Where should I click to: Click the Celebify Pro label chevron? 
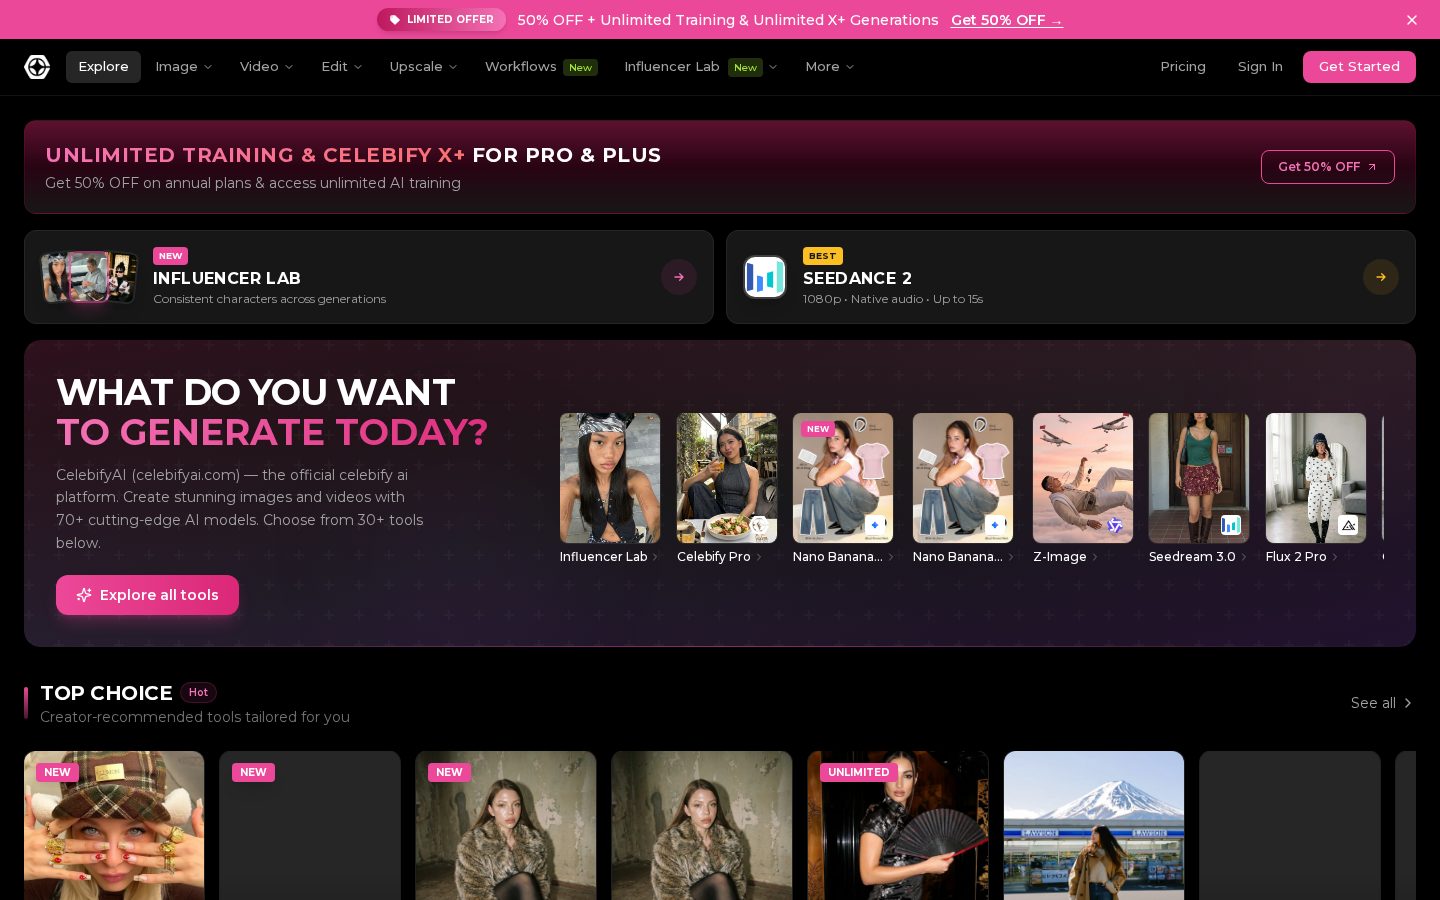pyautogui.click(x=759, y=557)
